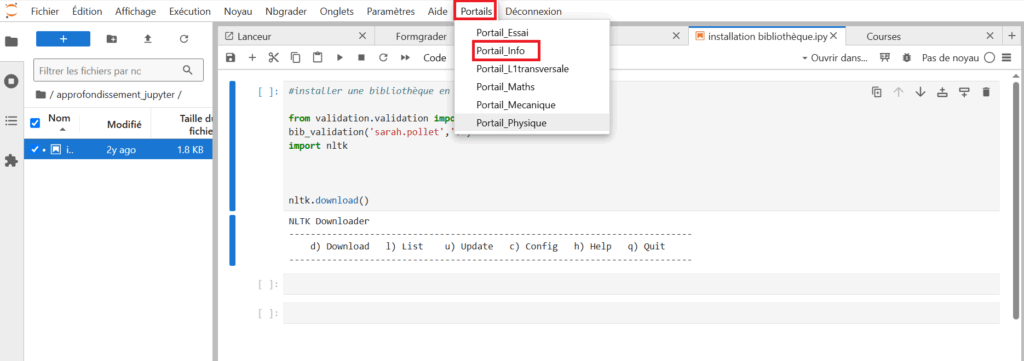The width and height of the screenshot is (1024, 361).
Task: Copy the selected cell
Action: 295,57
